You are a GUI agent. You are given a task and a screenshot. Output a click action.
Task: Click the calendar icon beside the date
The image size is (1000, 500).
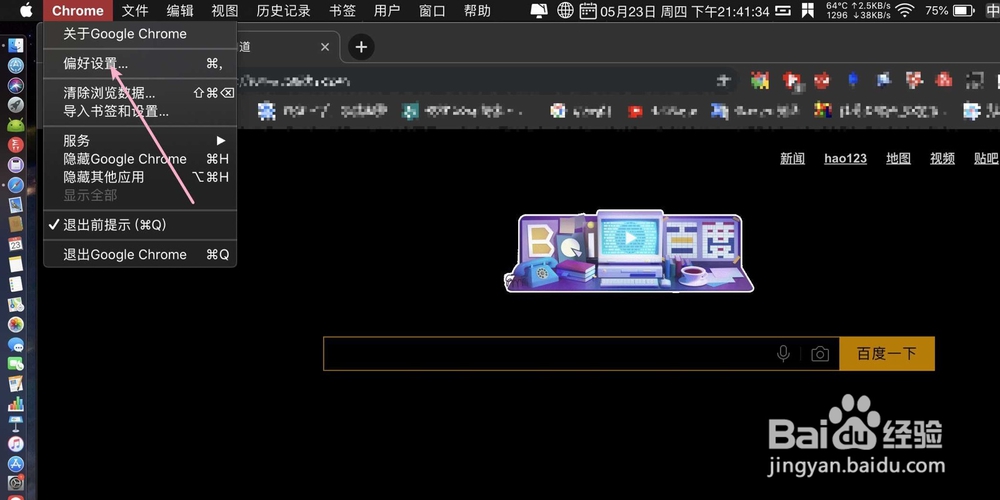click(588, 10)
